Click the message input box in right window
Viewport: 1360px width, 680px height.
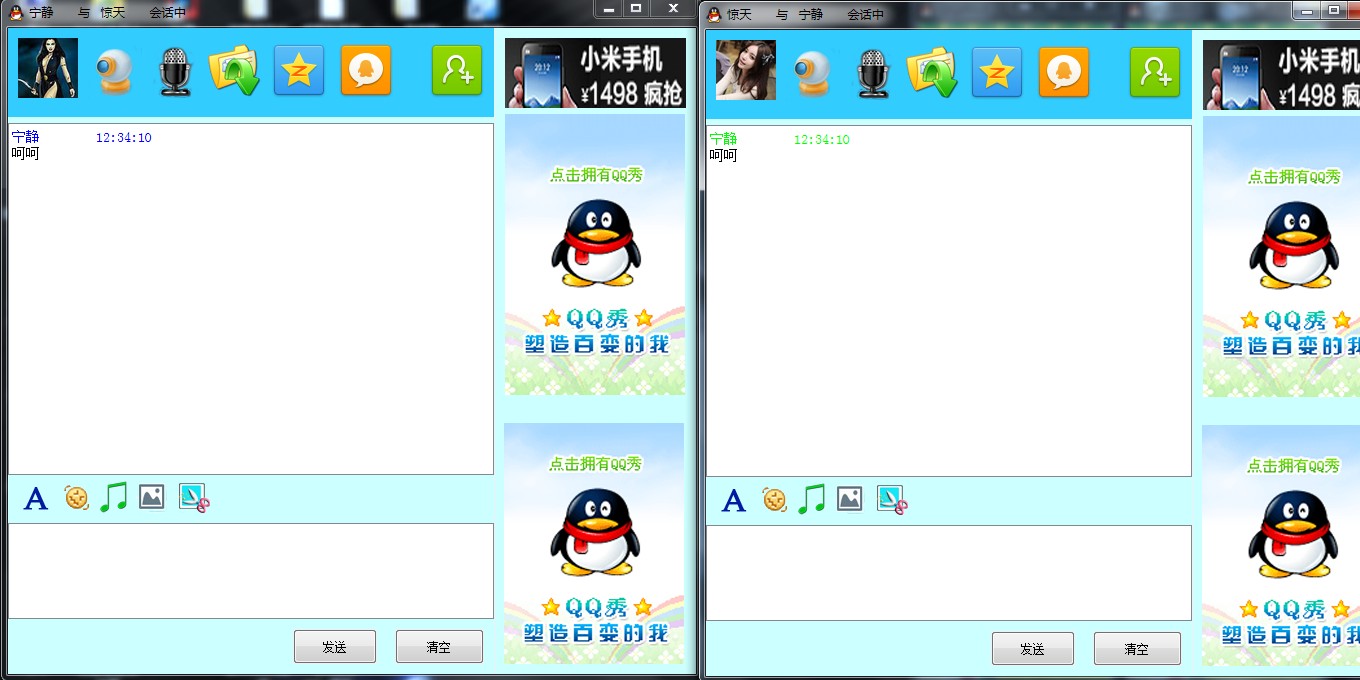pos(949,573)
